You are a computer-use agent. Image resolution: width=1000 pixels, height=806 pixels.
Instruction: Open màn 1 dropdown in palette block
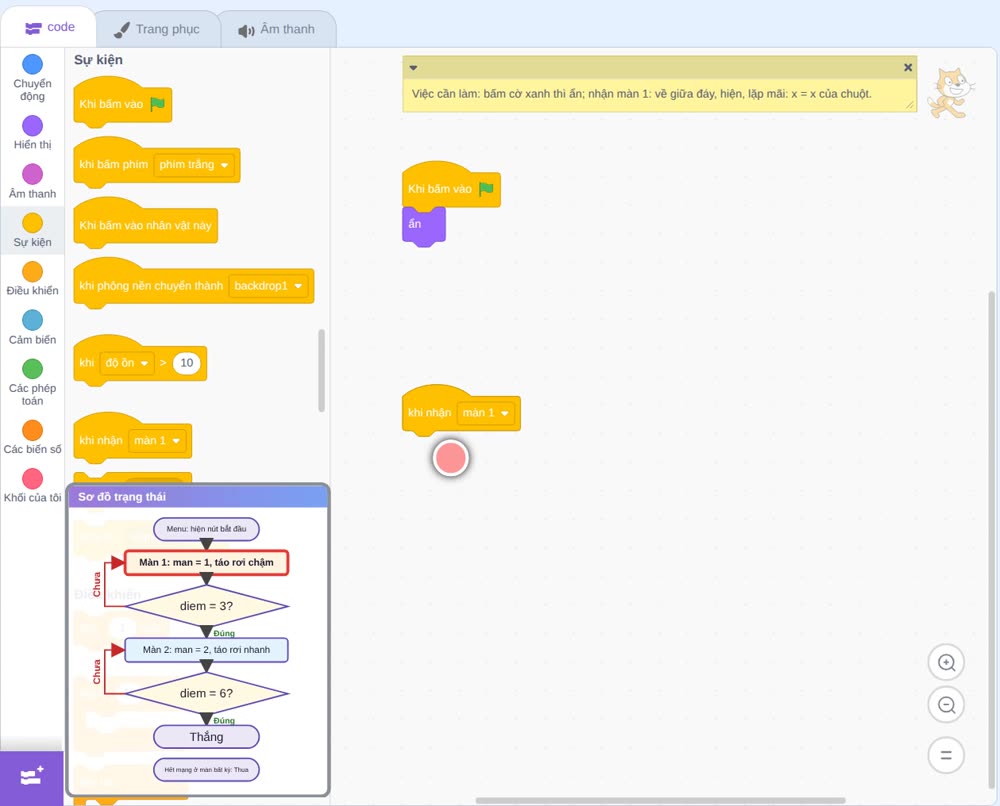click(157, 441)
